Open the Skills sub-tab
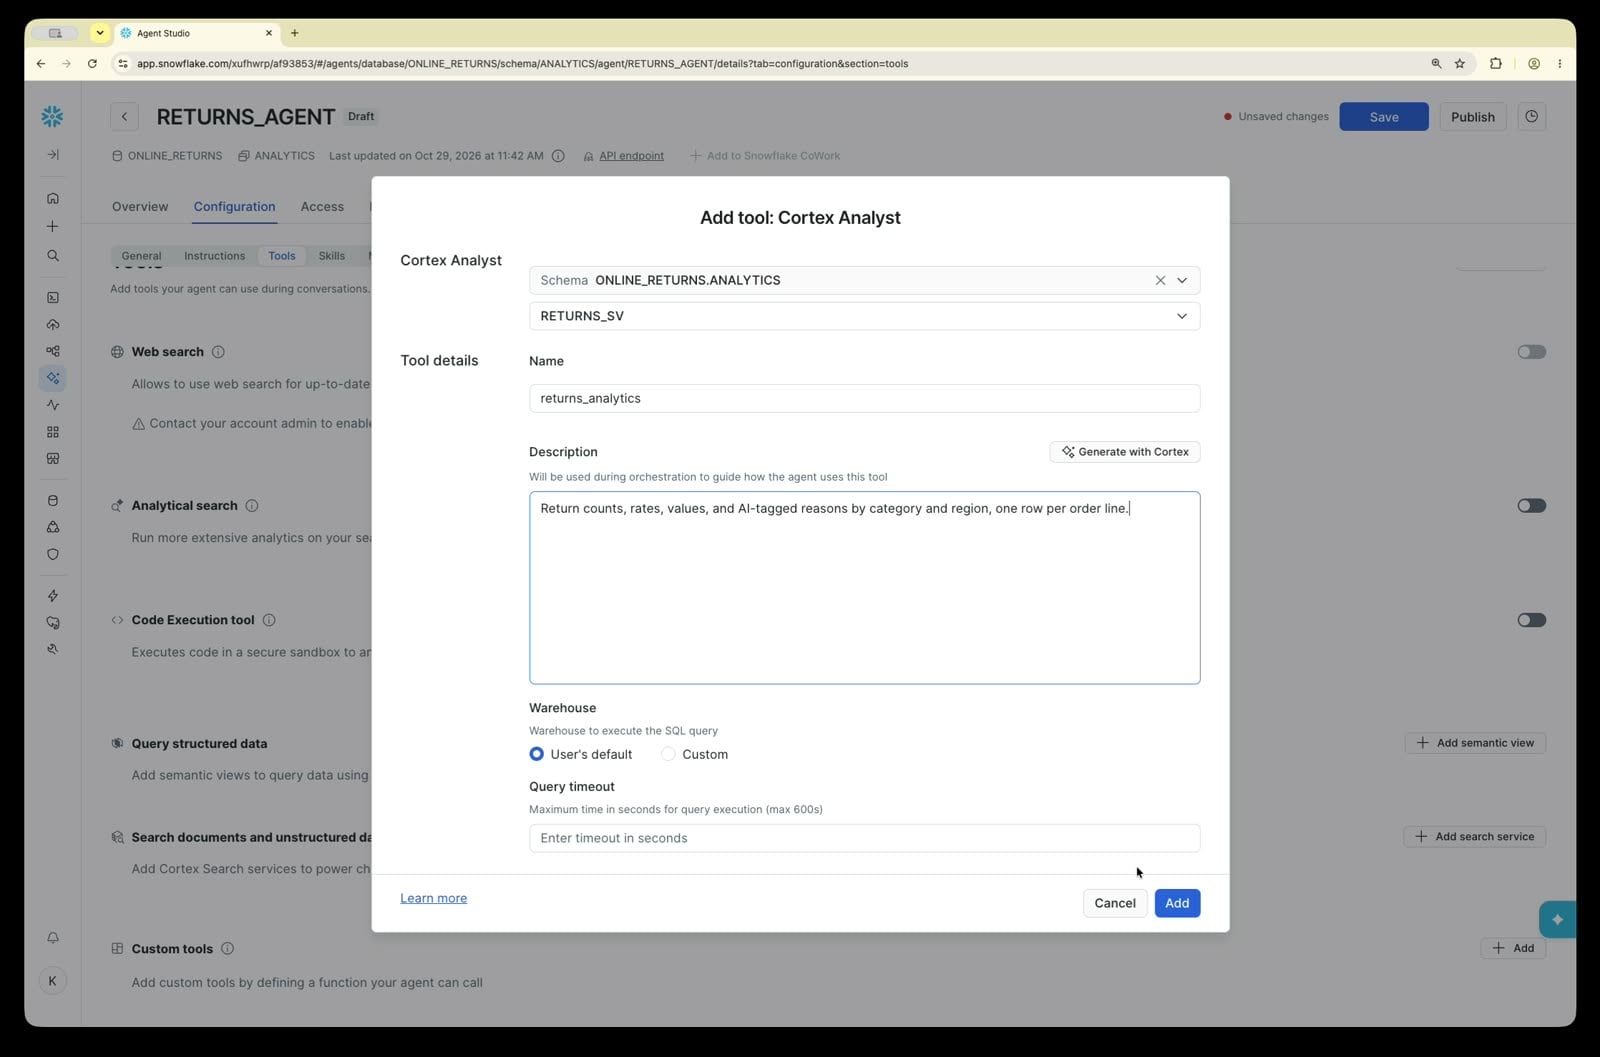 tap(332, 256)
